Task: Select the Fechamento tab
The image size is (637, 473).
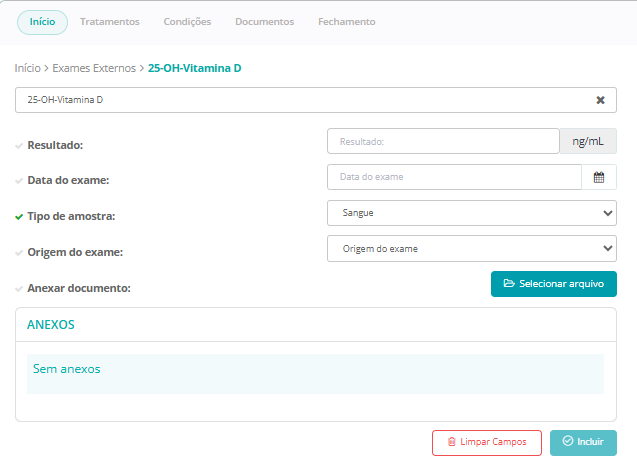Action: click(346, 22)
